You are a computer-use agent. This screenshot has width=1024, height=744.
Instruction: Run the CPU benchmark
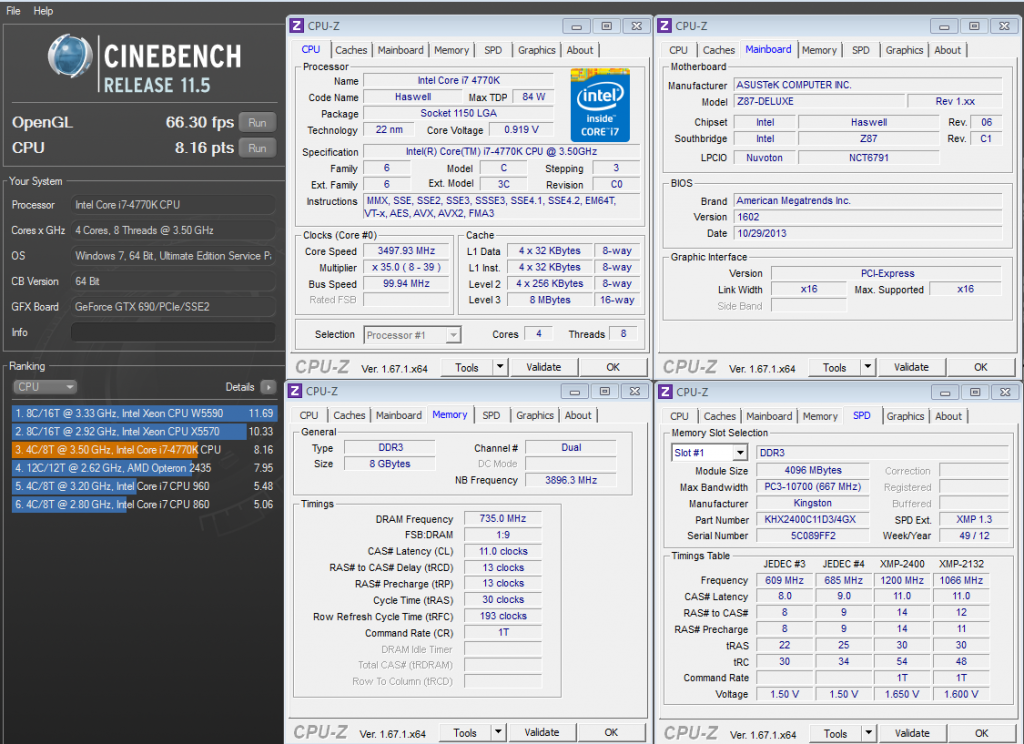[x=257, y=148]
